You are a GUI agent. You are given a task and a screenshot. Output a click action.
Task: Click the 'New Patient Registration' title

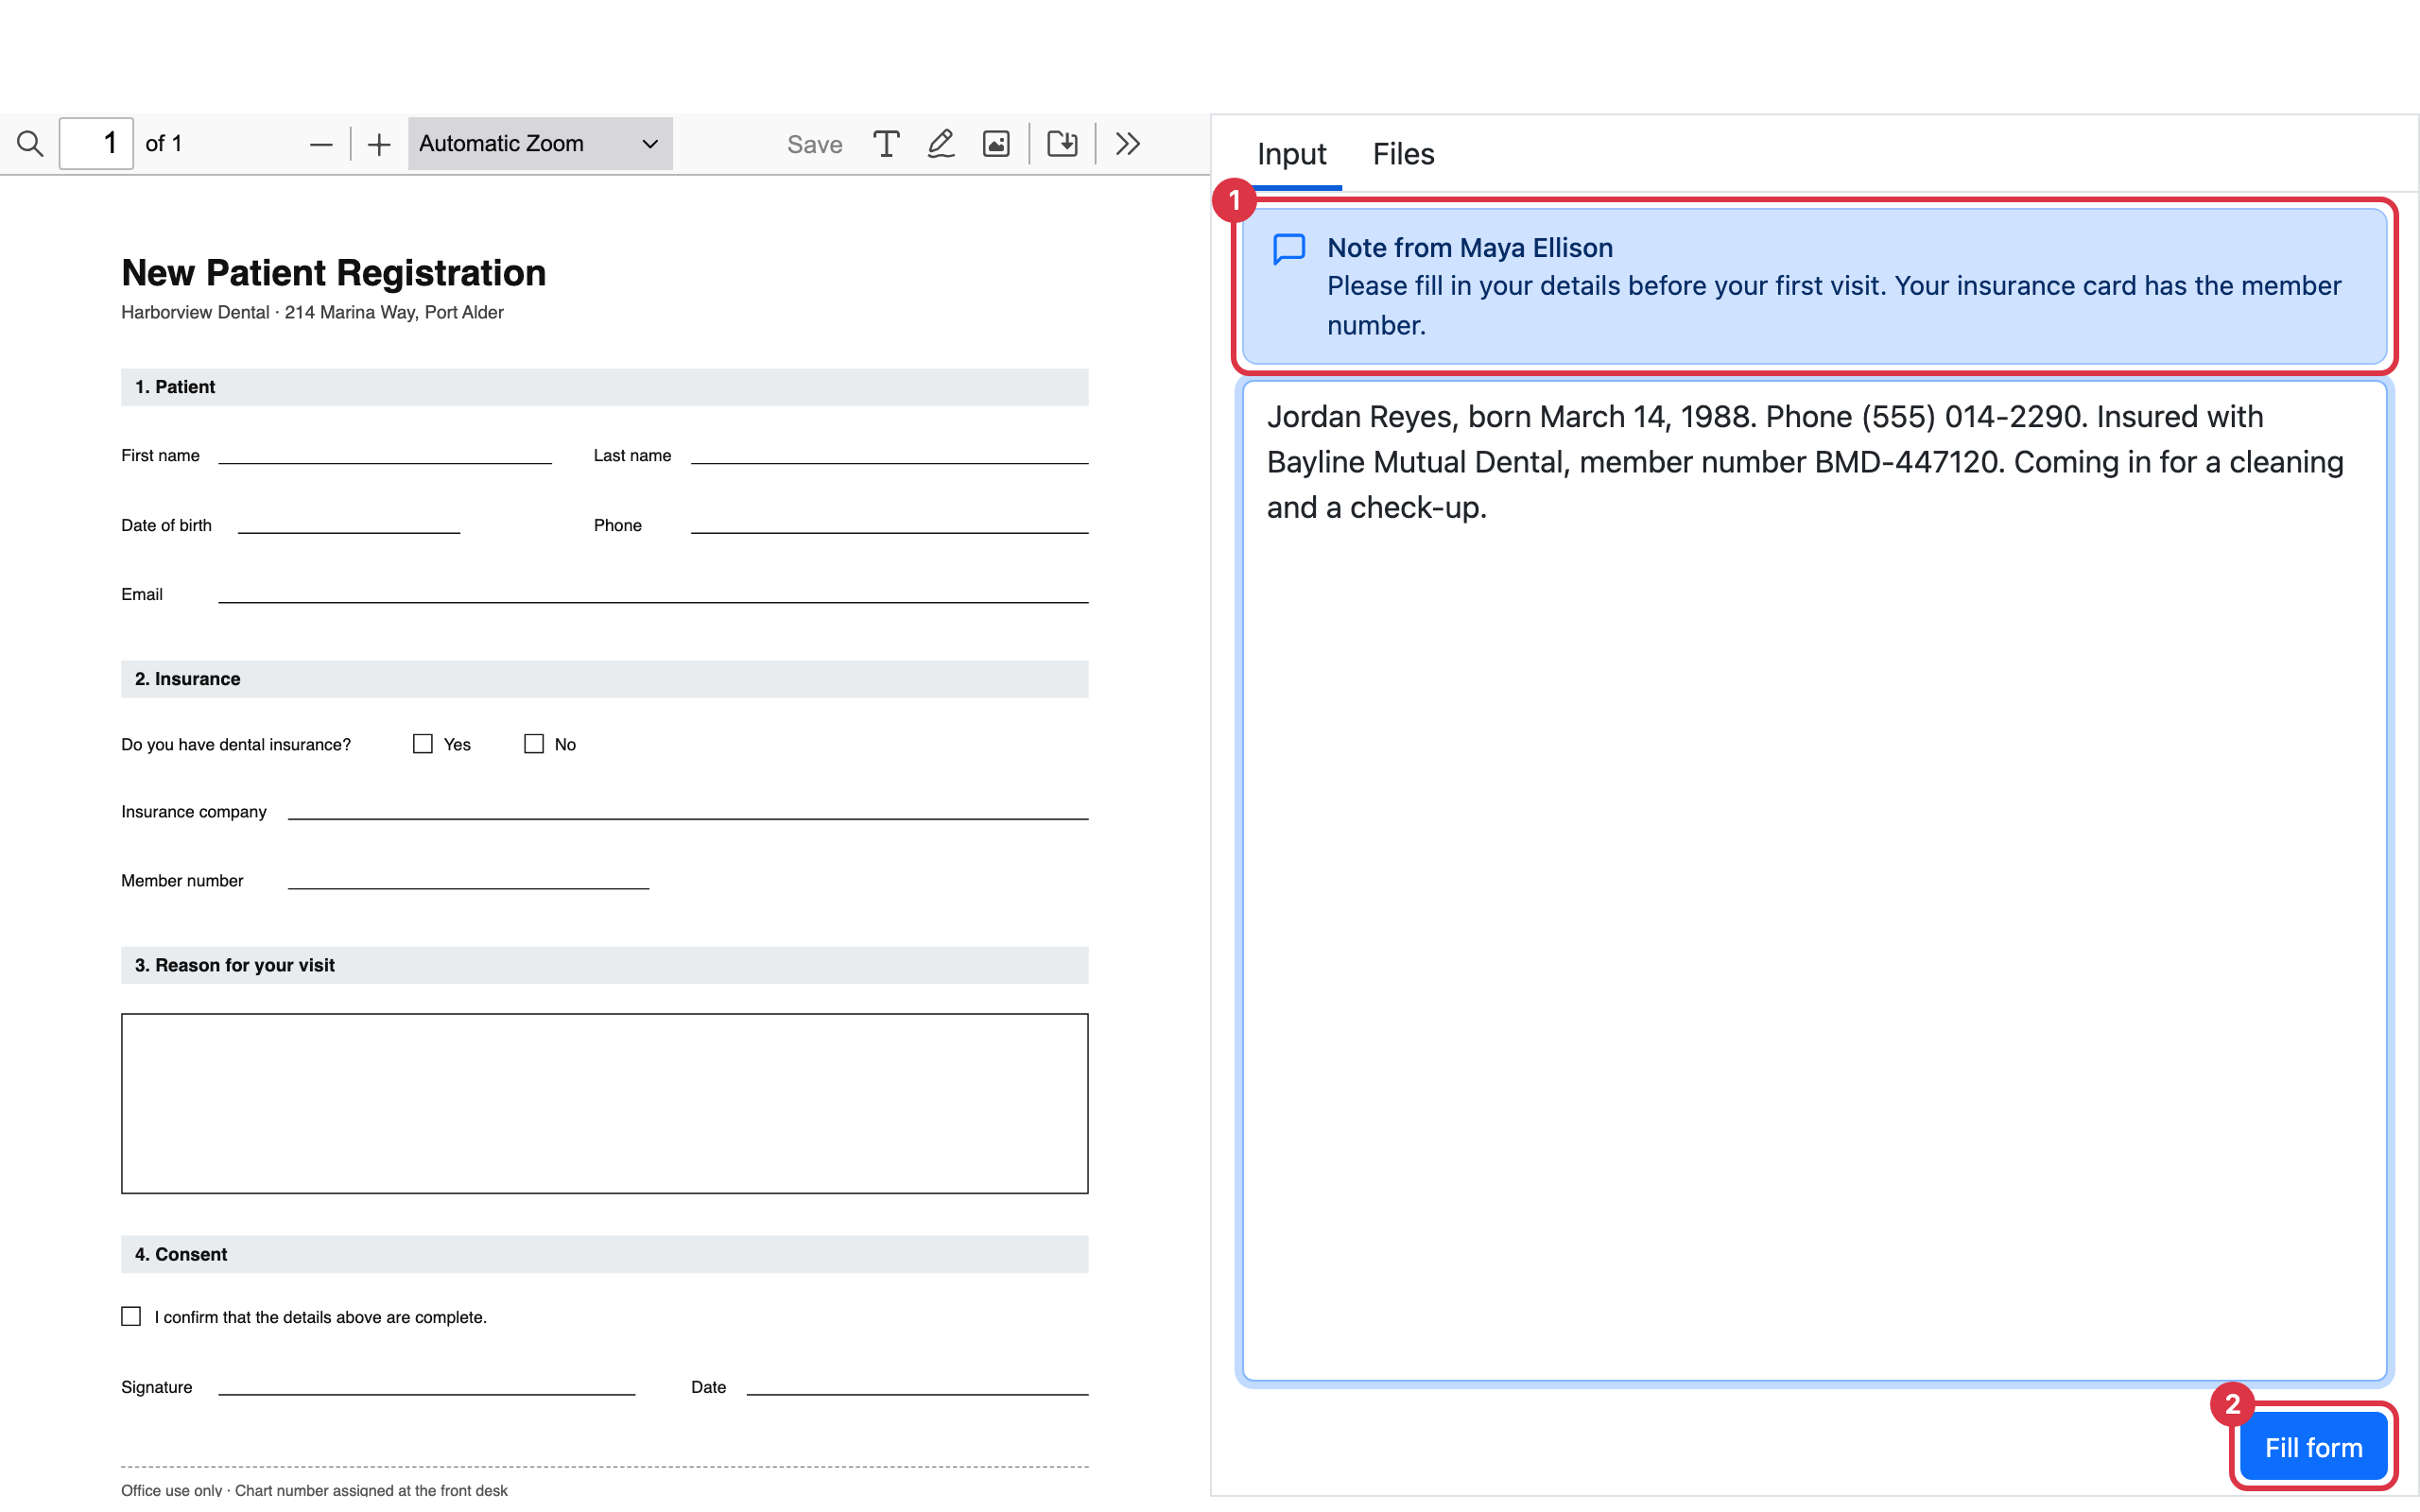coord(334,273)
